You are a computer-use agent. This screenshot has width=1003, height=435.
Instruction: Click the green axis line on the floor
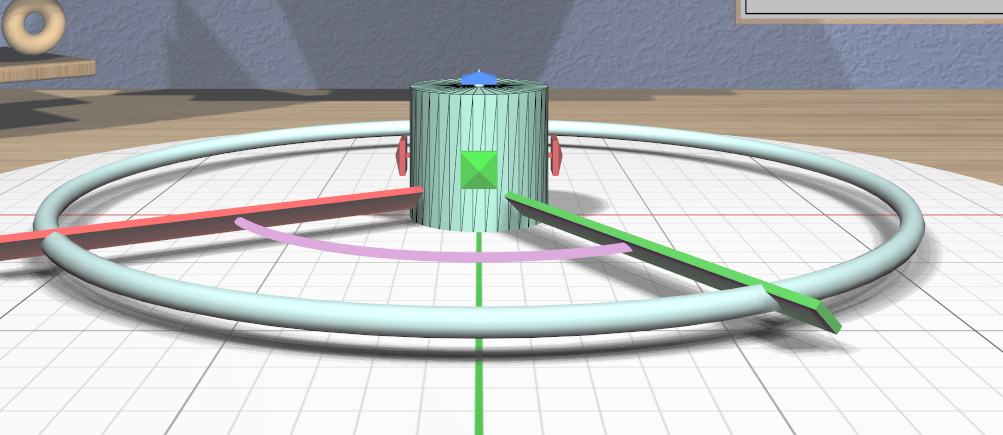(479, 380)
